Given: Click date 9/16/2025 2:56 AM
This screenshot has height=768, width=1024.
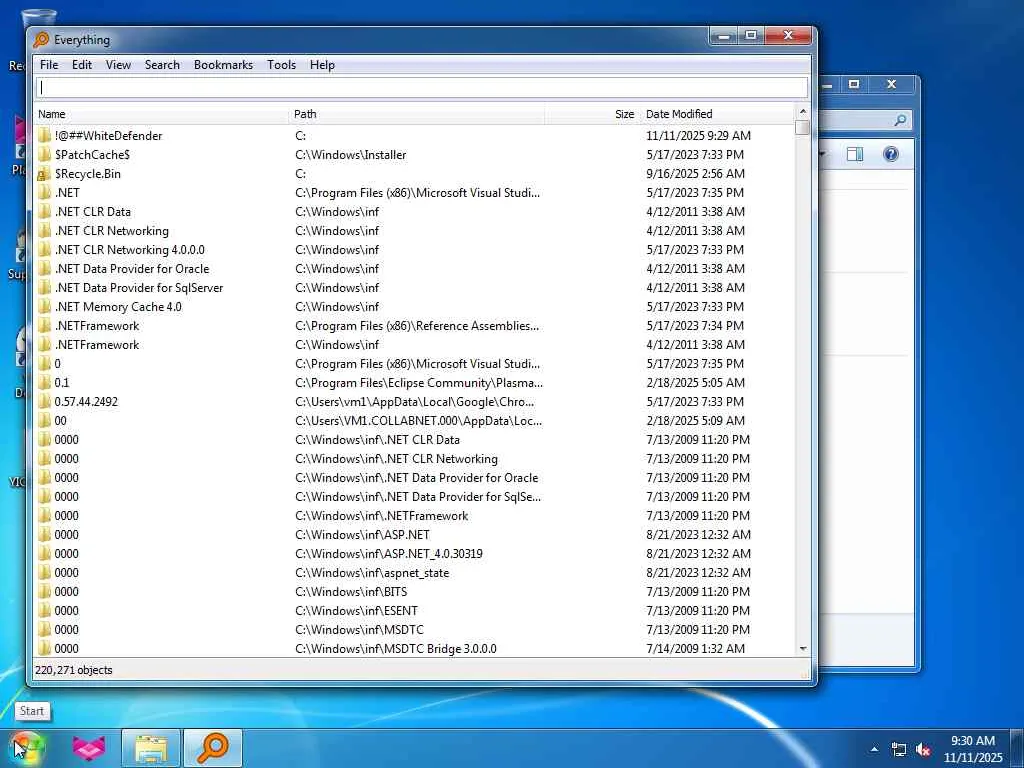Looking at the screenshot, I should 696,174.
